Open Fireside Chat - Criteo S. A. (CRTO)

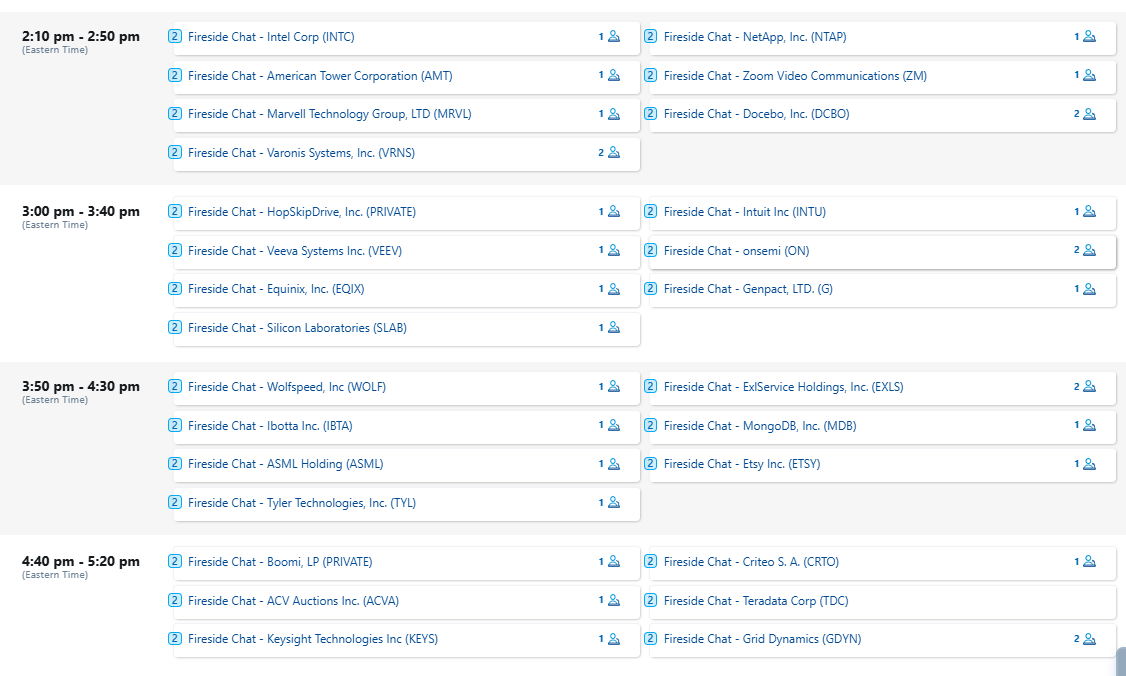click(751, 562)
